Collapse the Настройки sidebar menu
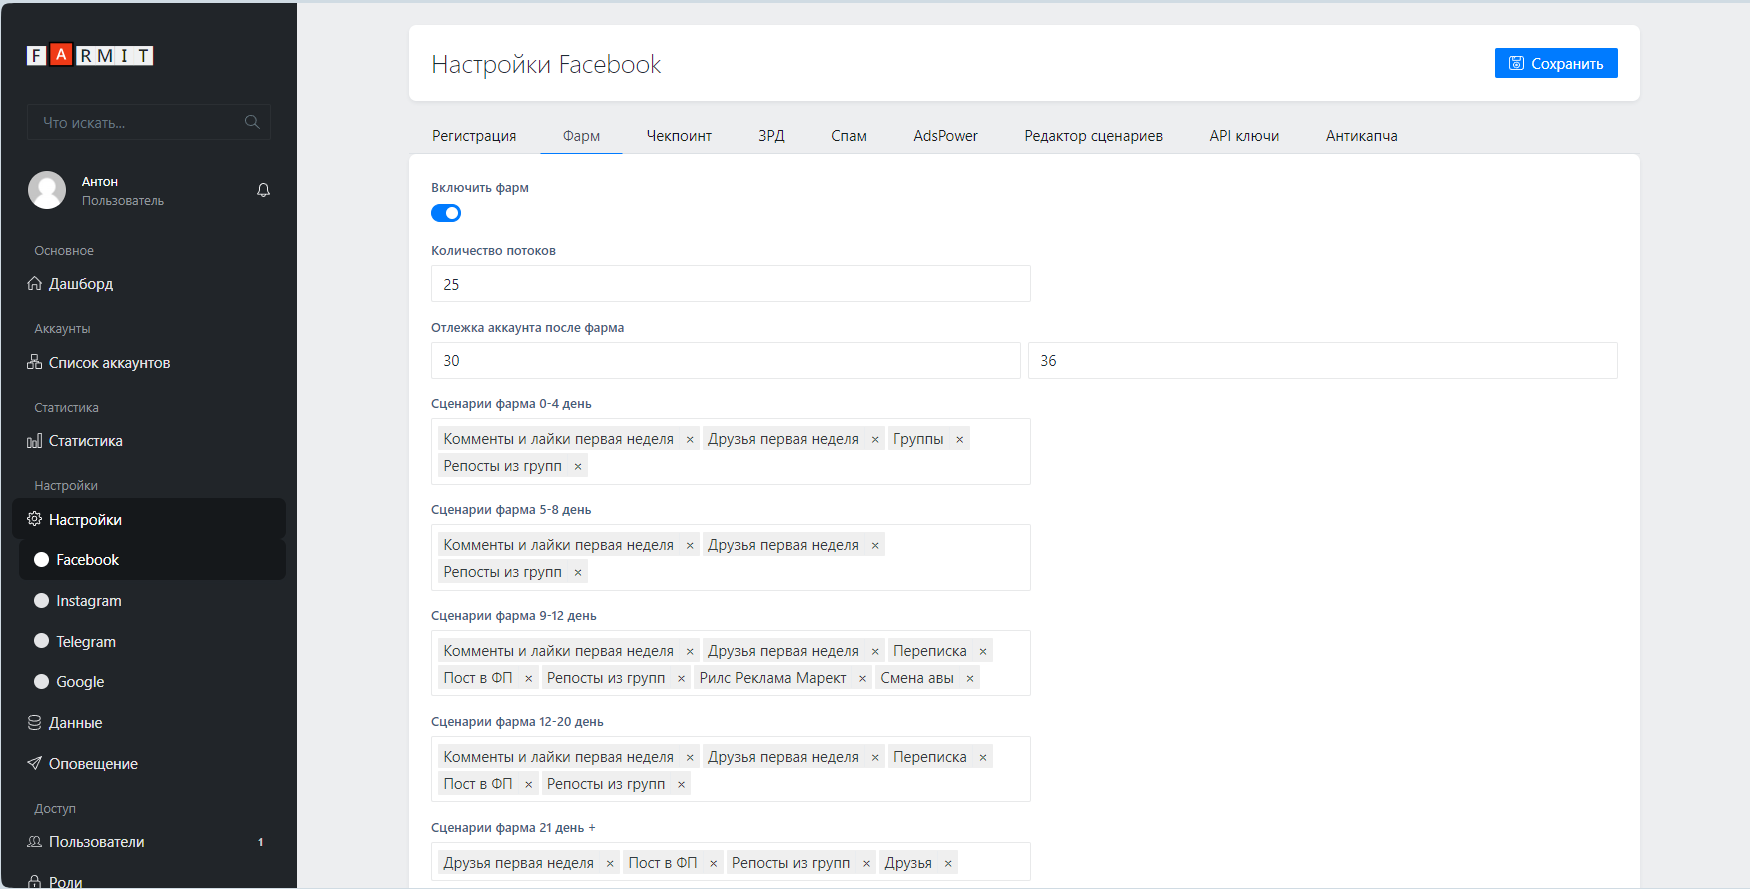Image resolution: width=1750 pixels, height=889 pixels. (85, 520)
